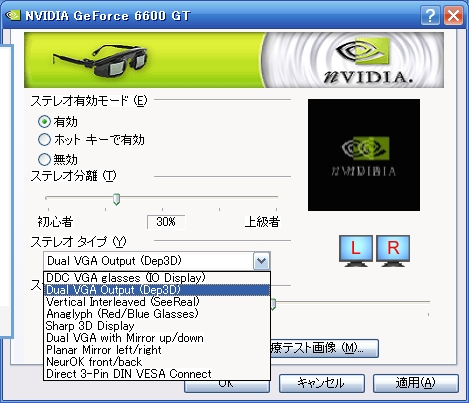Click the NVIDIA logo in banner
Screen dimensions: 469x403
point(365,60)
